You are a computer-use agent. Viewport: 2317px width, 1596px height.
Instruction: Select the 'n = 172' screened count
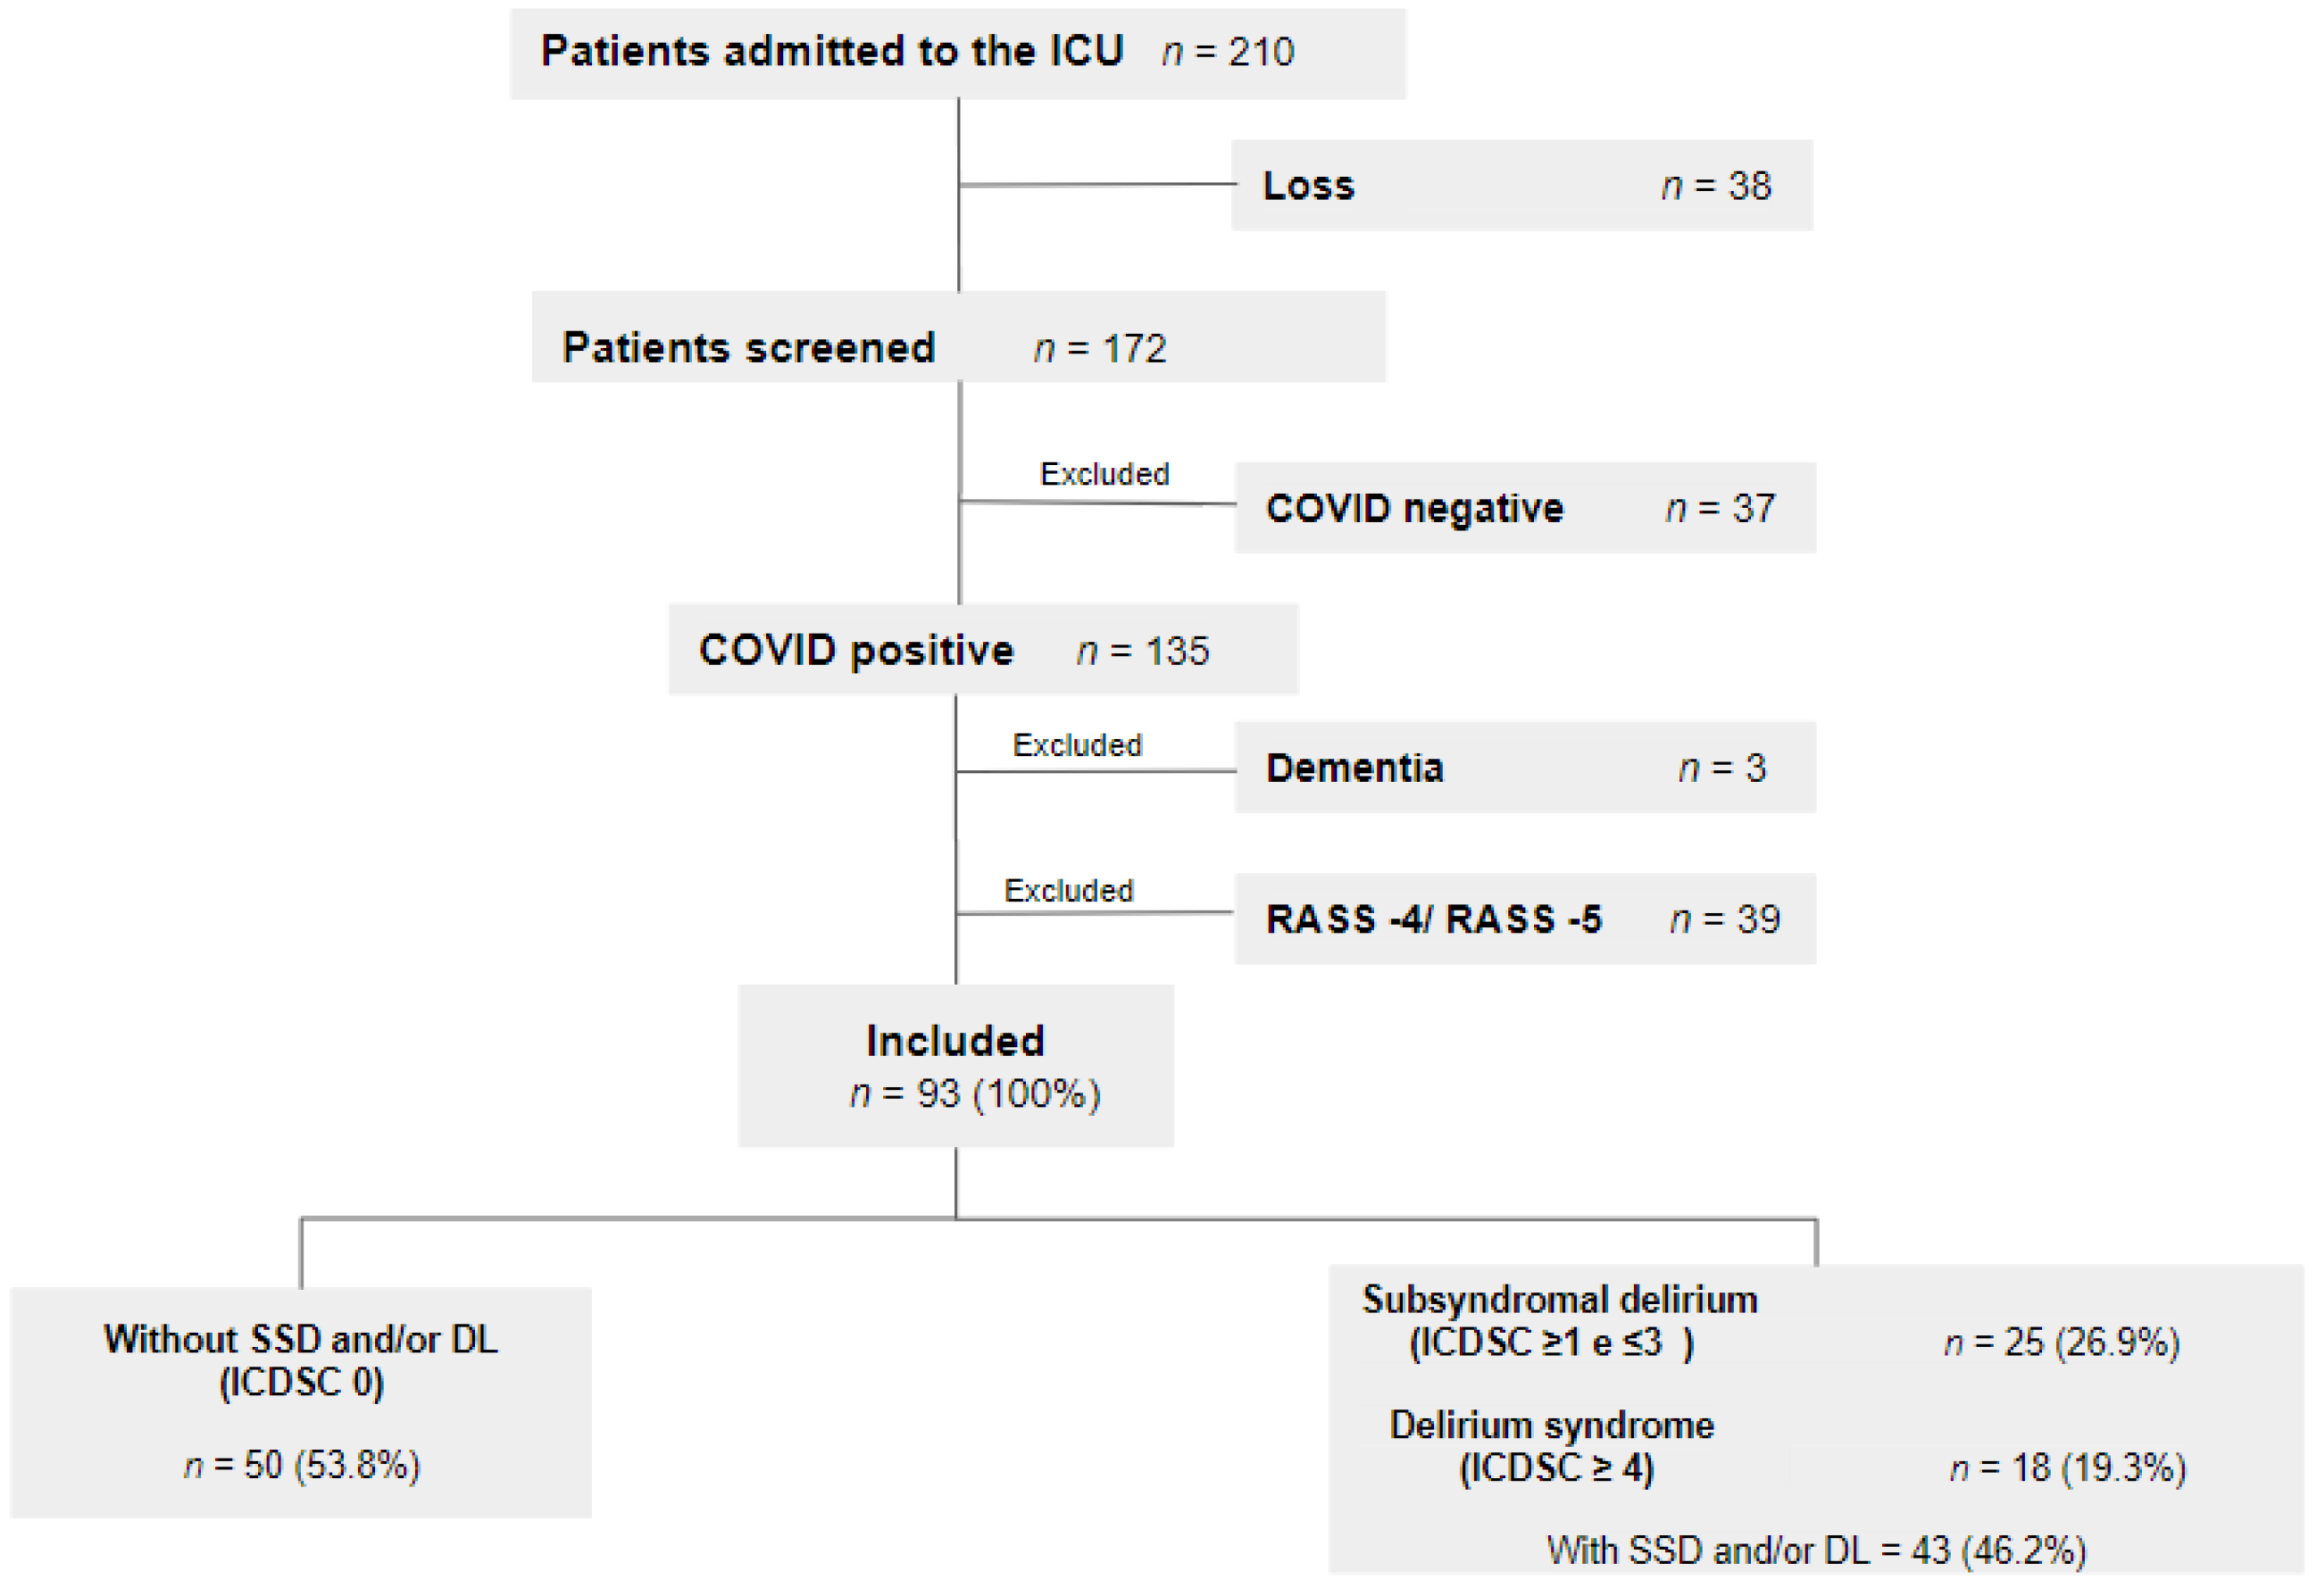1100,349
